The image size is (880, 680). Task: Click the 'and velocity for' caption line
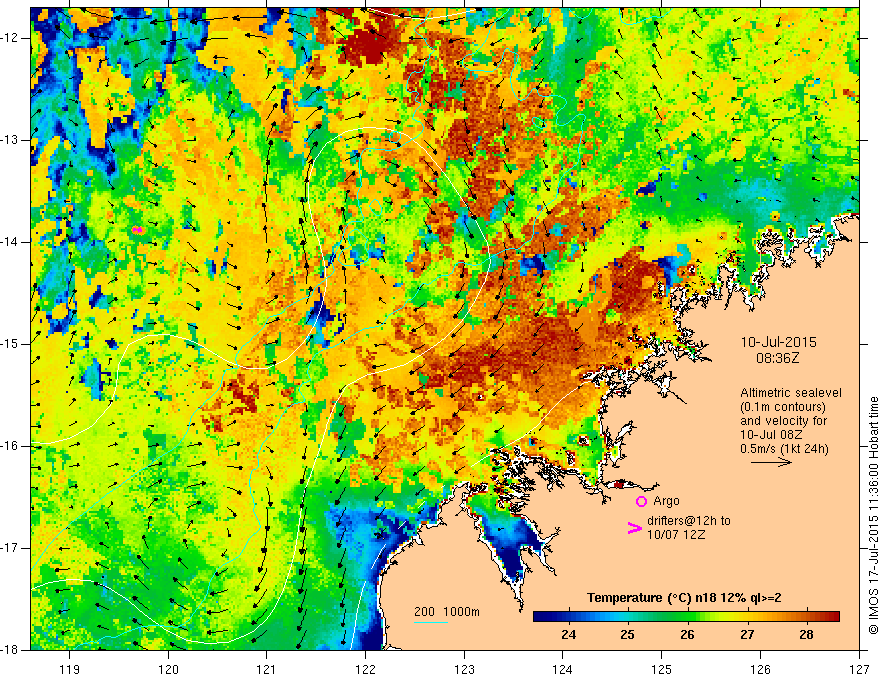point(783,421)
